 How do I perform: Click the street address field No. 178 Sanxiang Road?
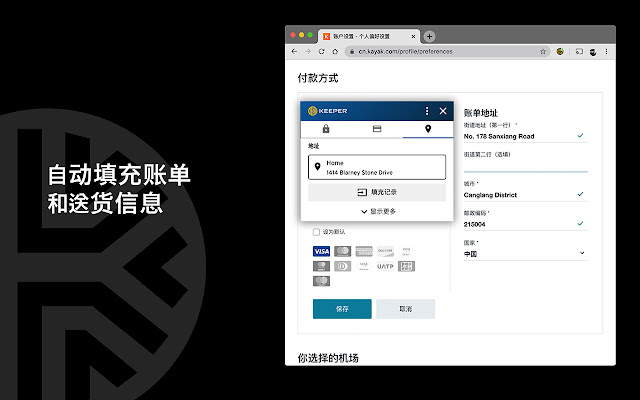click(526, 136)
